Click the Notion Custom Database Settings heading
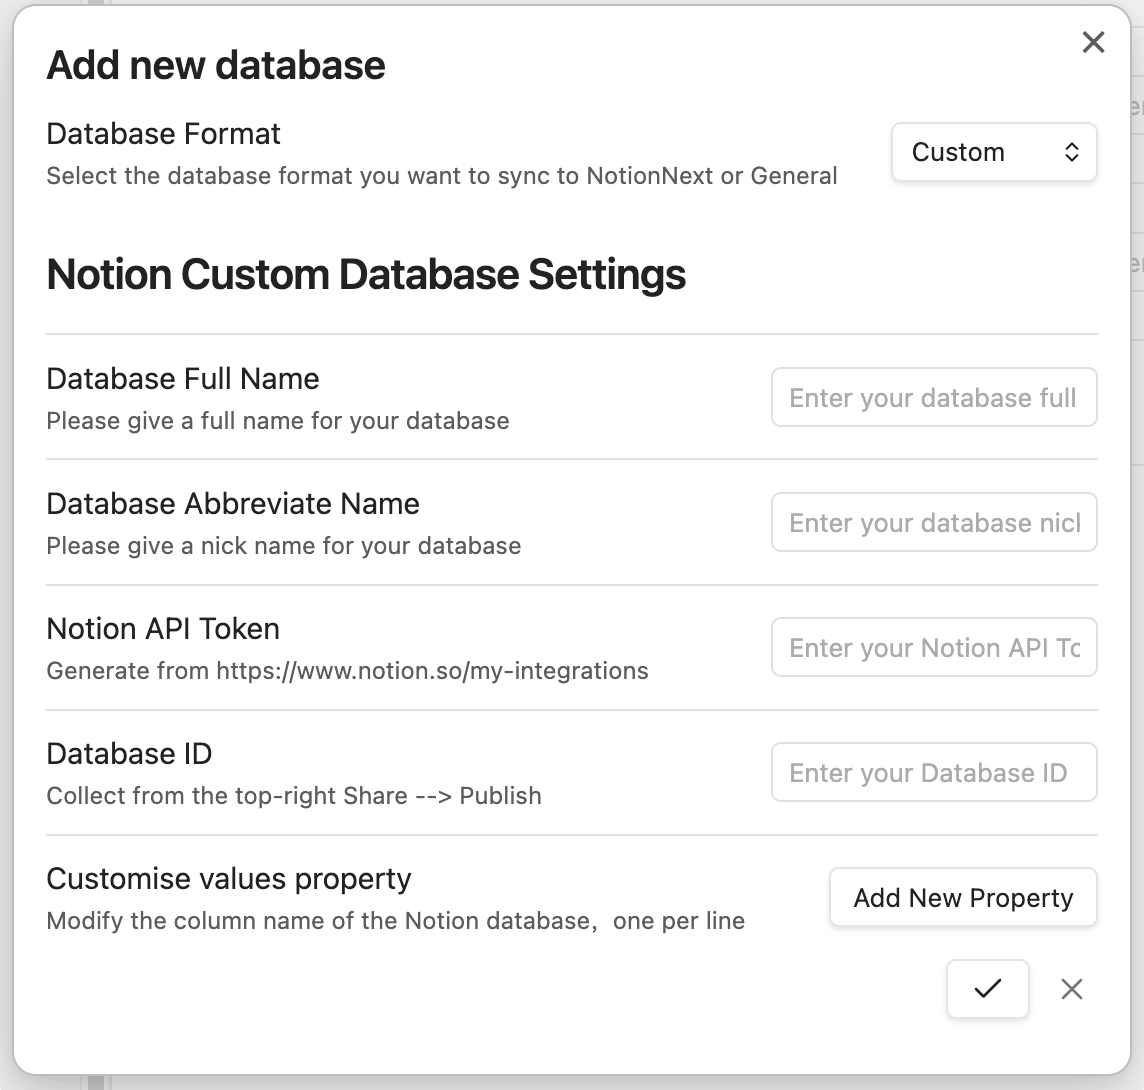The image size is (1144, 1090). (366, 275)
